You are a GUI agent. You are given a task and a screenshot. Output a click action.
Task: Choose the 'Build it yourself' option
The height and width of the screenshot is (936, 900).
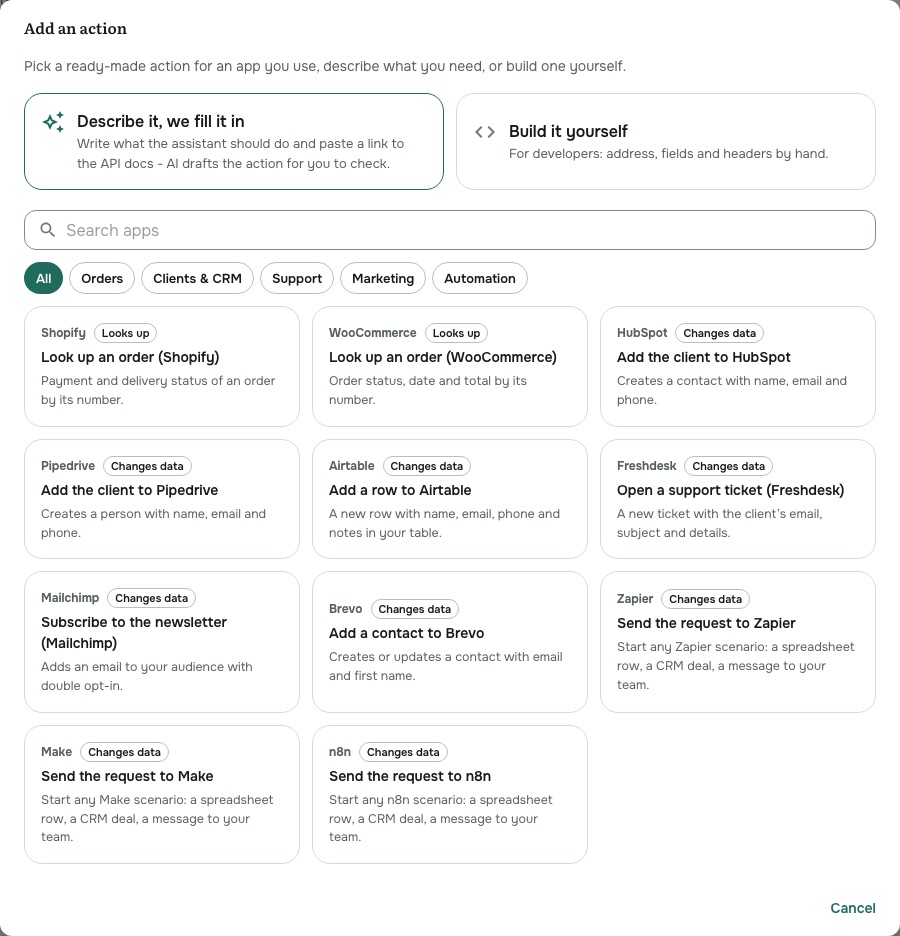(665, 141)
